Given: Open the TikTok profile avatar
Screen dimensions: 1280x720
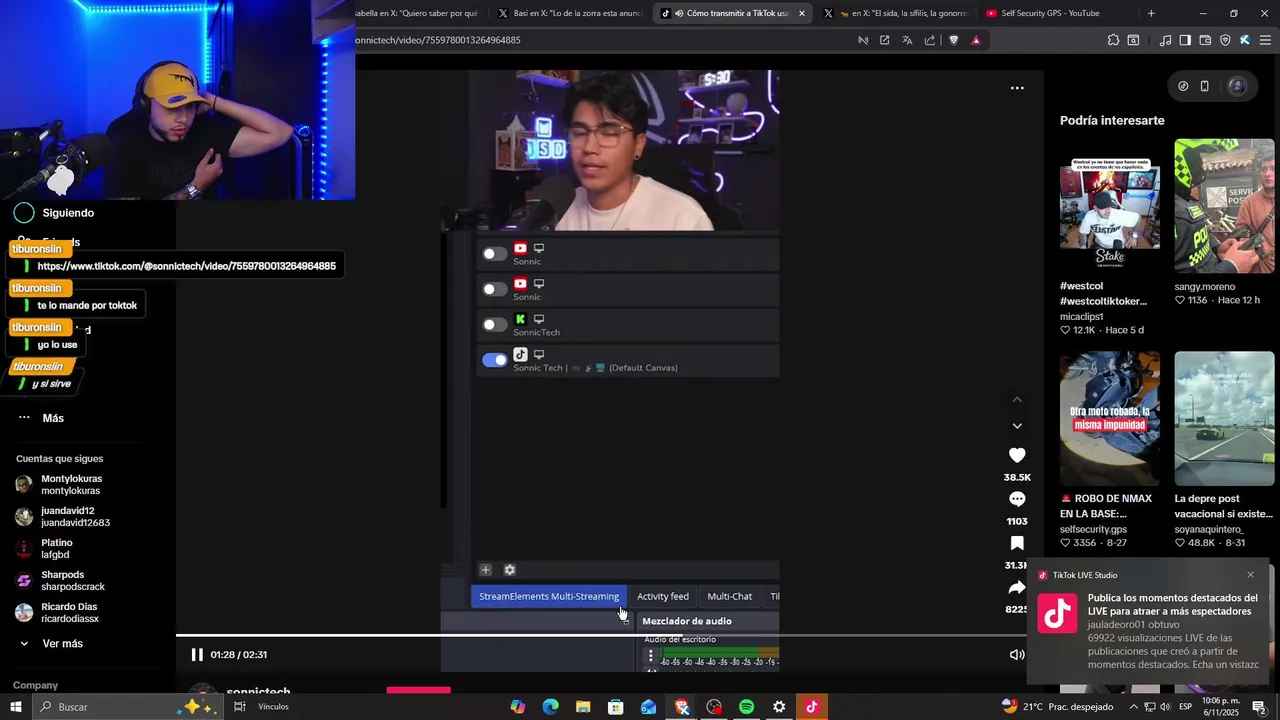Looking at the screenshot, I should 1237,86.
